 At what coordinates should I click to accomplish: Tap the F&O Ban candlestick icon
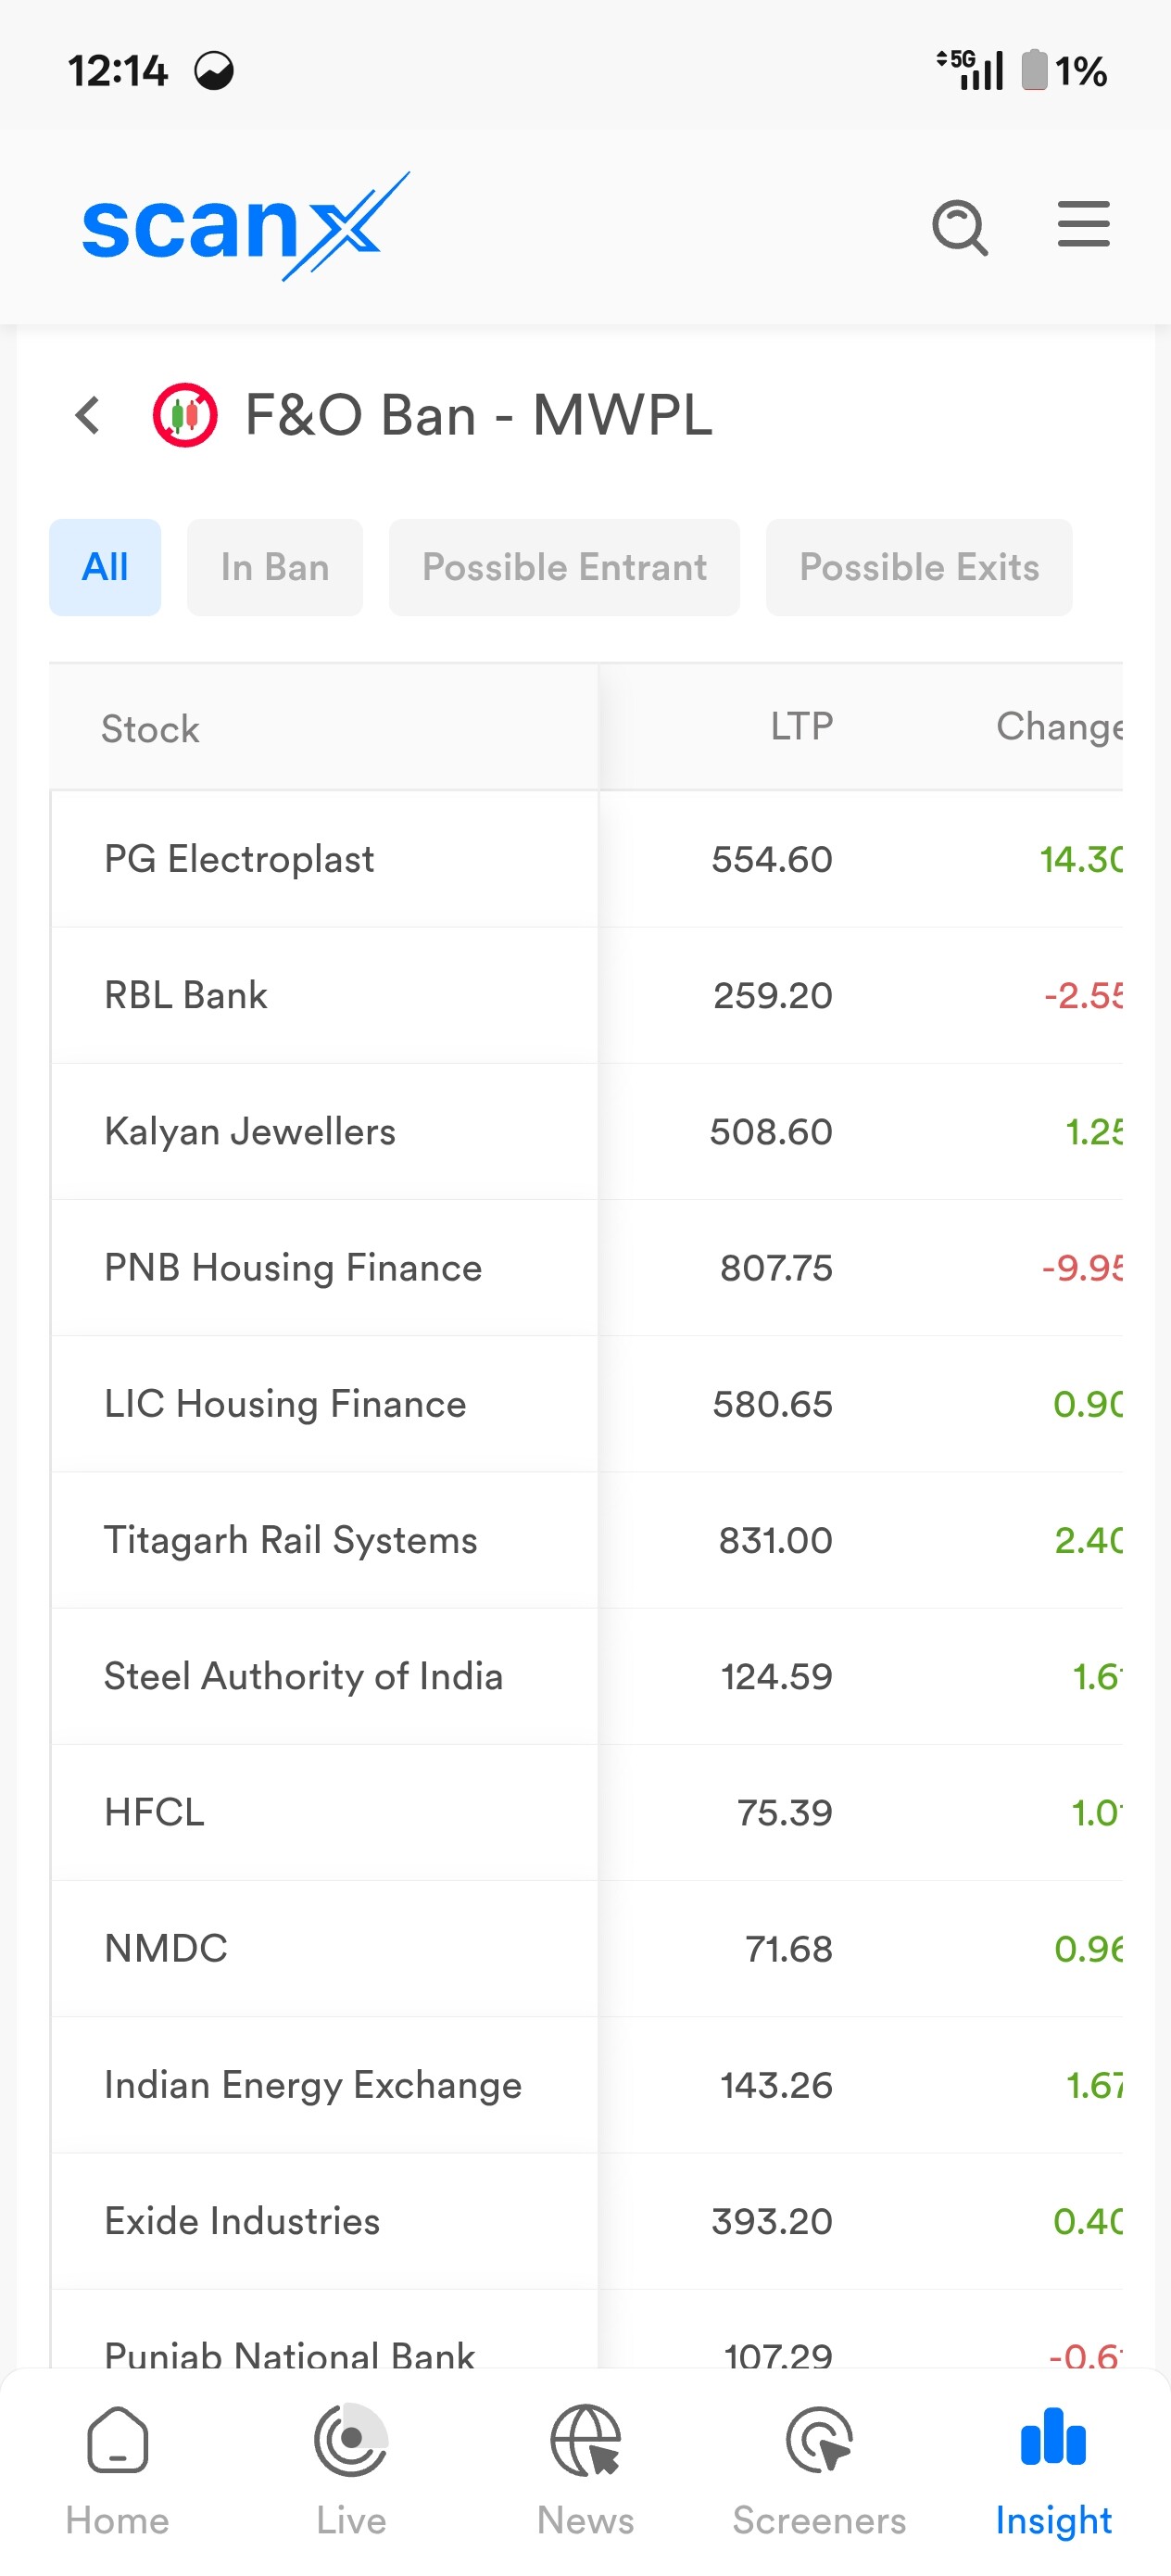[x=185, y=415]
